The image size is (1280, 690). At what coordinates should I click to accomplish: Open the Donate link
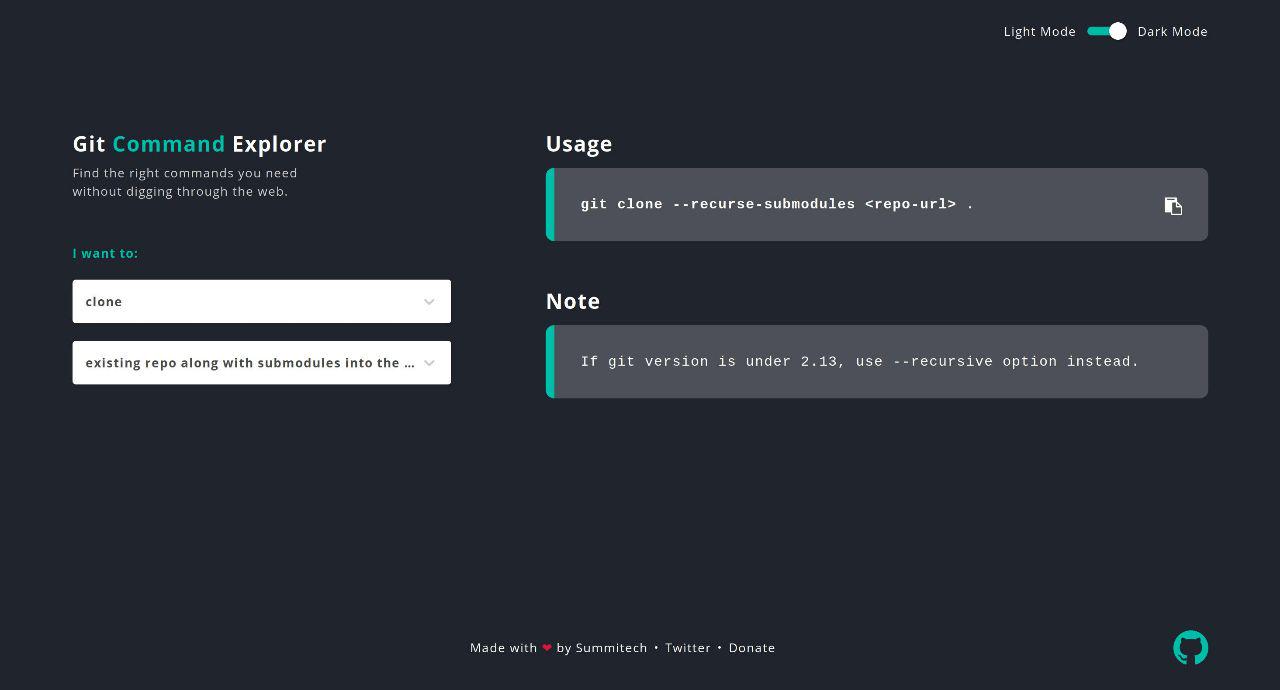coord(752,647)
